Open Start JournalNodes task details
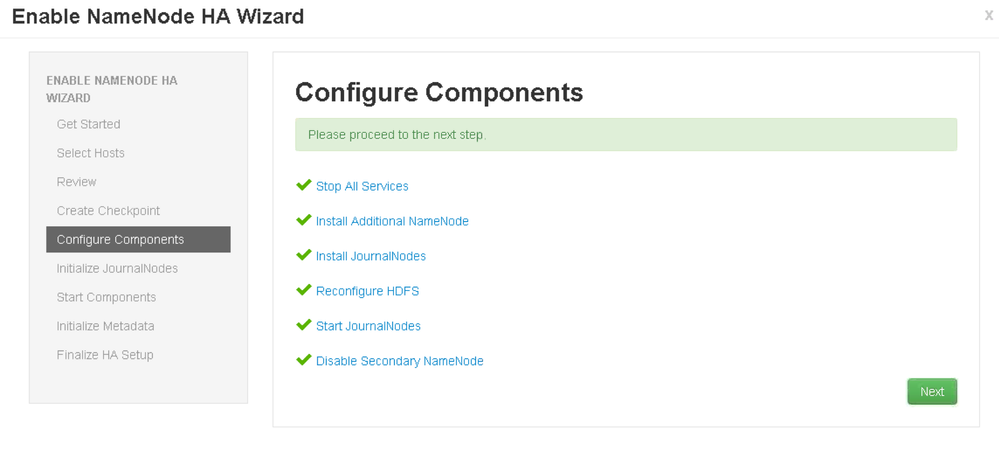999x450 pixels. tap(368, 326)
